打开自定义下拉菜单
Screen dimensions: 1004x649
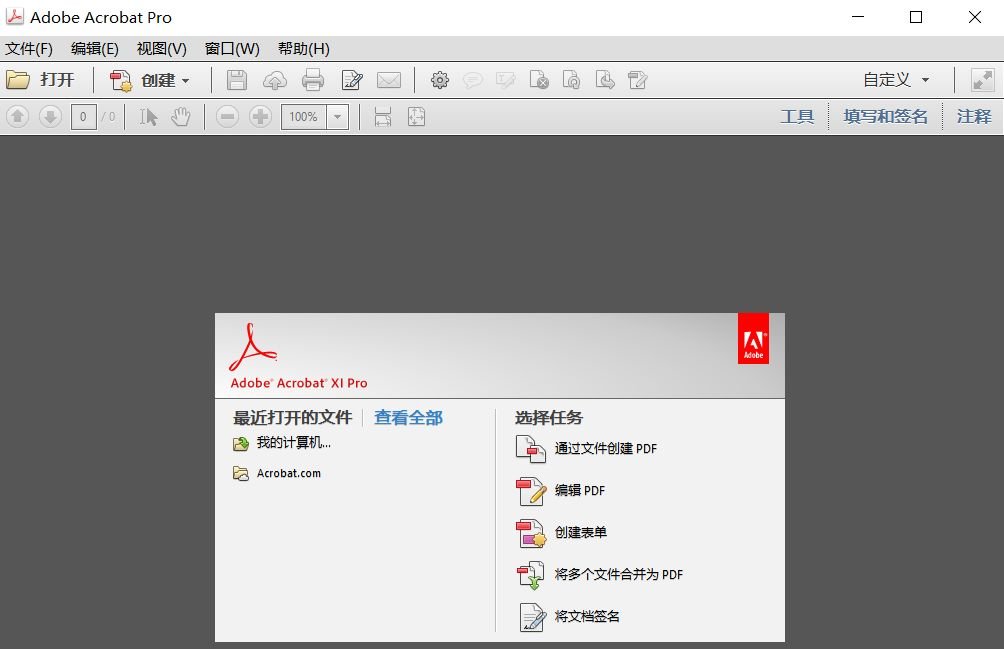[x=893, y=80]
